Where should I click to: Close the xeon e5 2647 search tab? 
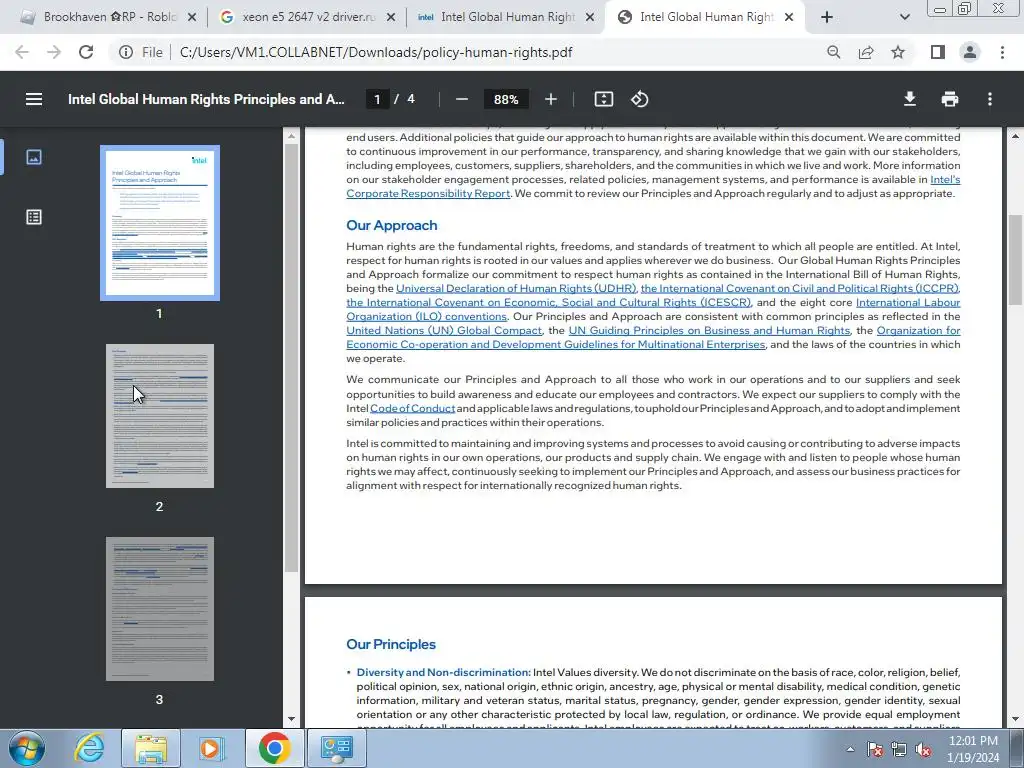pos(391,17)
